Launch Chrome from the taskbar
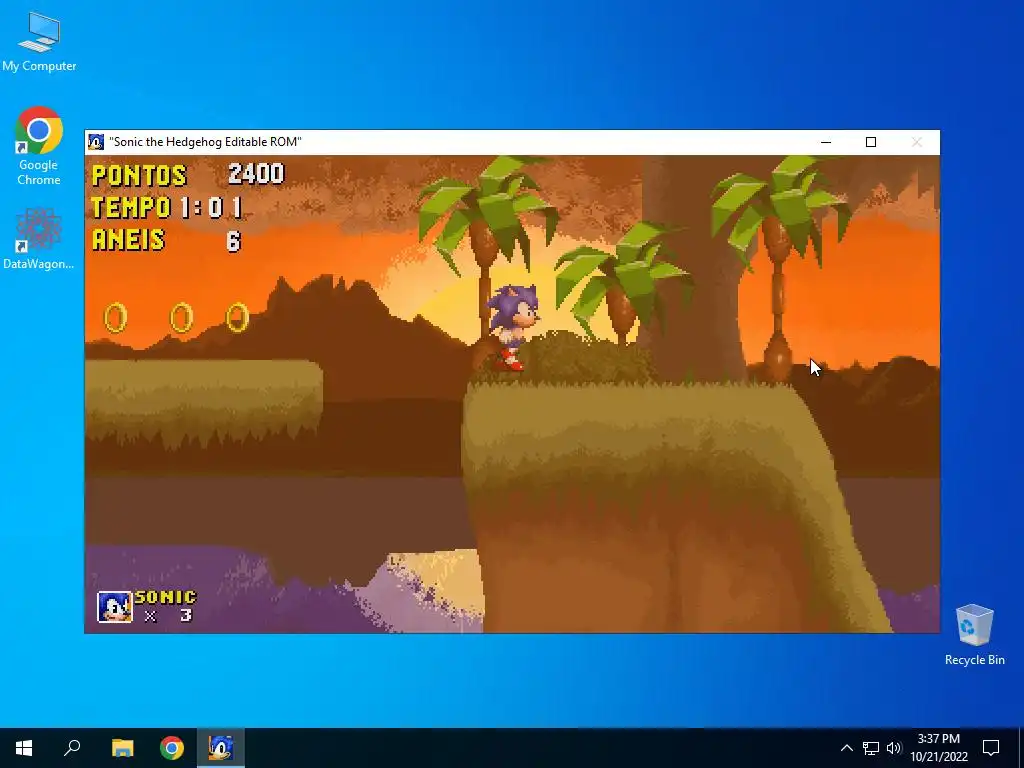Screen dimensions: 1024x768 172,748
